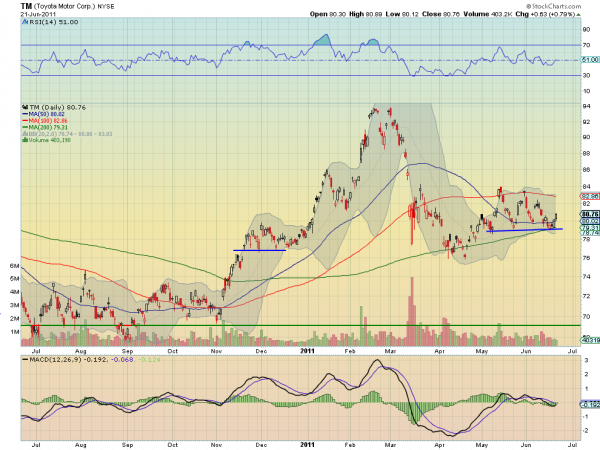This screenshot has width=600, height=450.
Task: Click the 'MA(50) 80.02' legend entry
Action: [47, 114]
